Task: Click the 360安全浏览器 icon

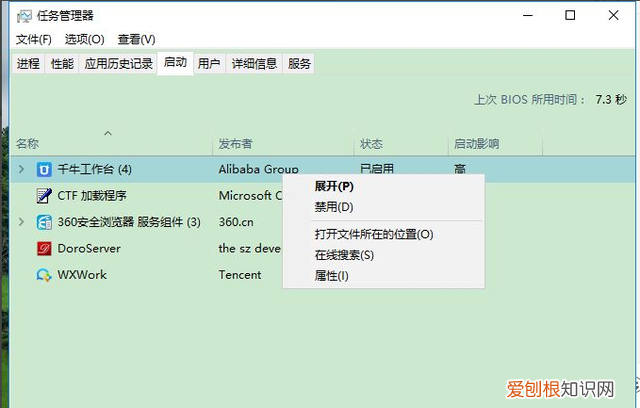Action: point(44,222)
